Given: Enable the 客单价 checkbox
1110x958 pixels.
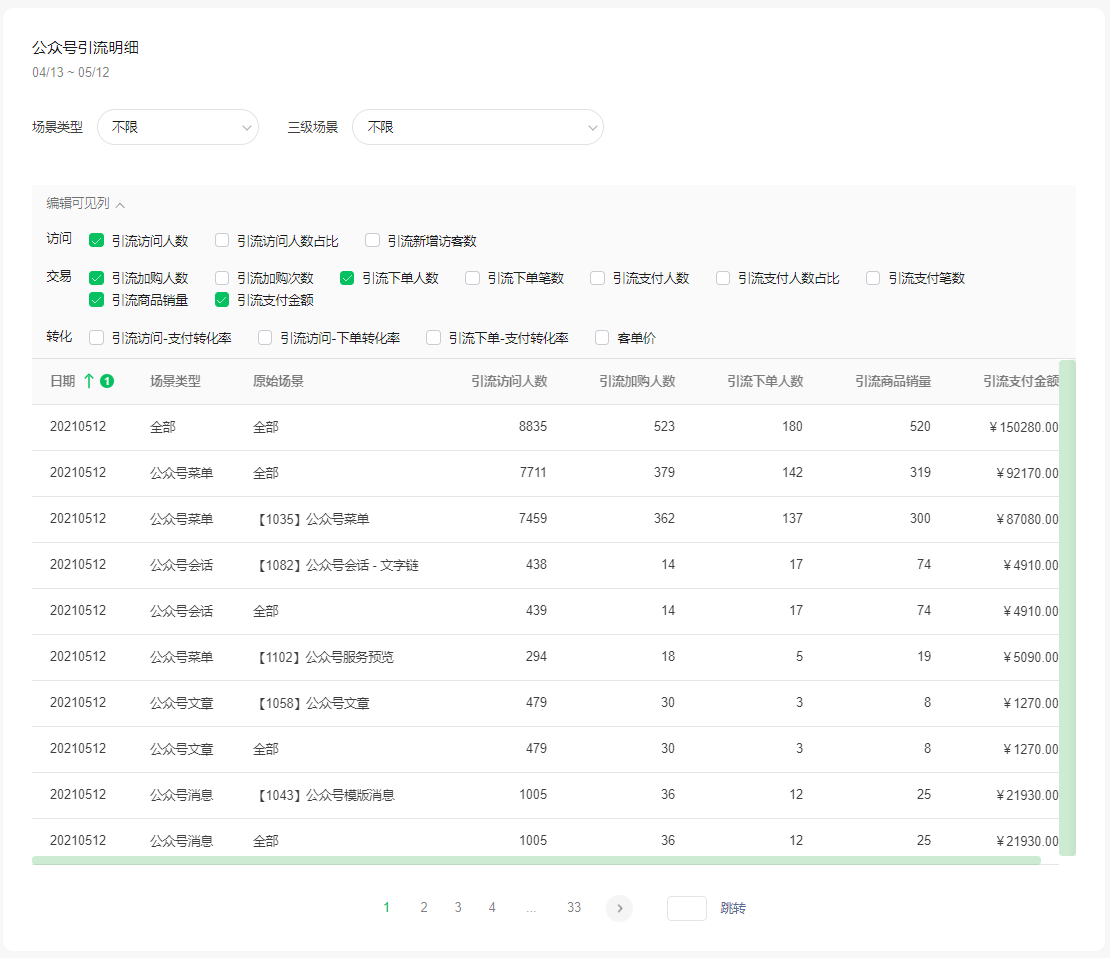Looking at the screenshot, I should (x=602, y=338).
